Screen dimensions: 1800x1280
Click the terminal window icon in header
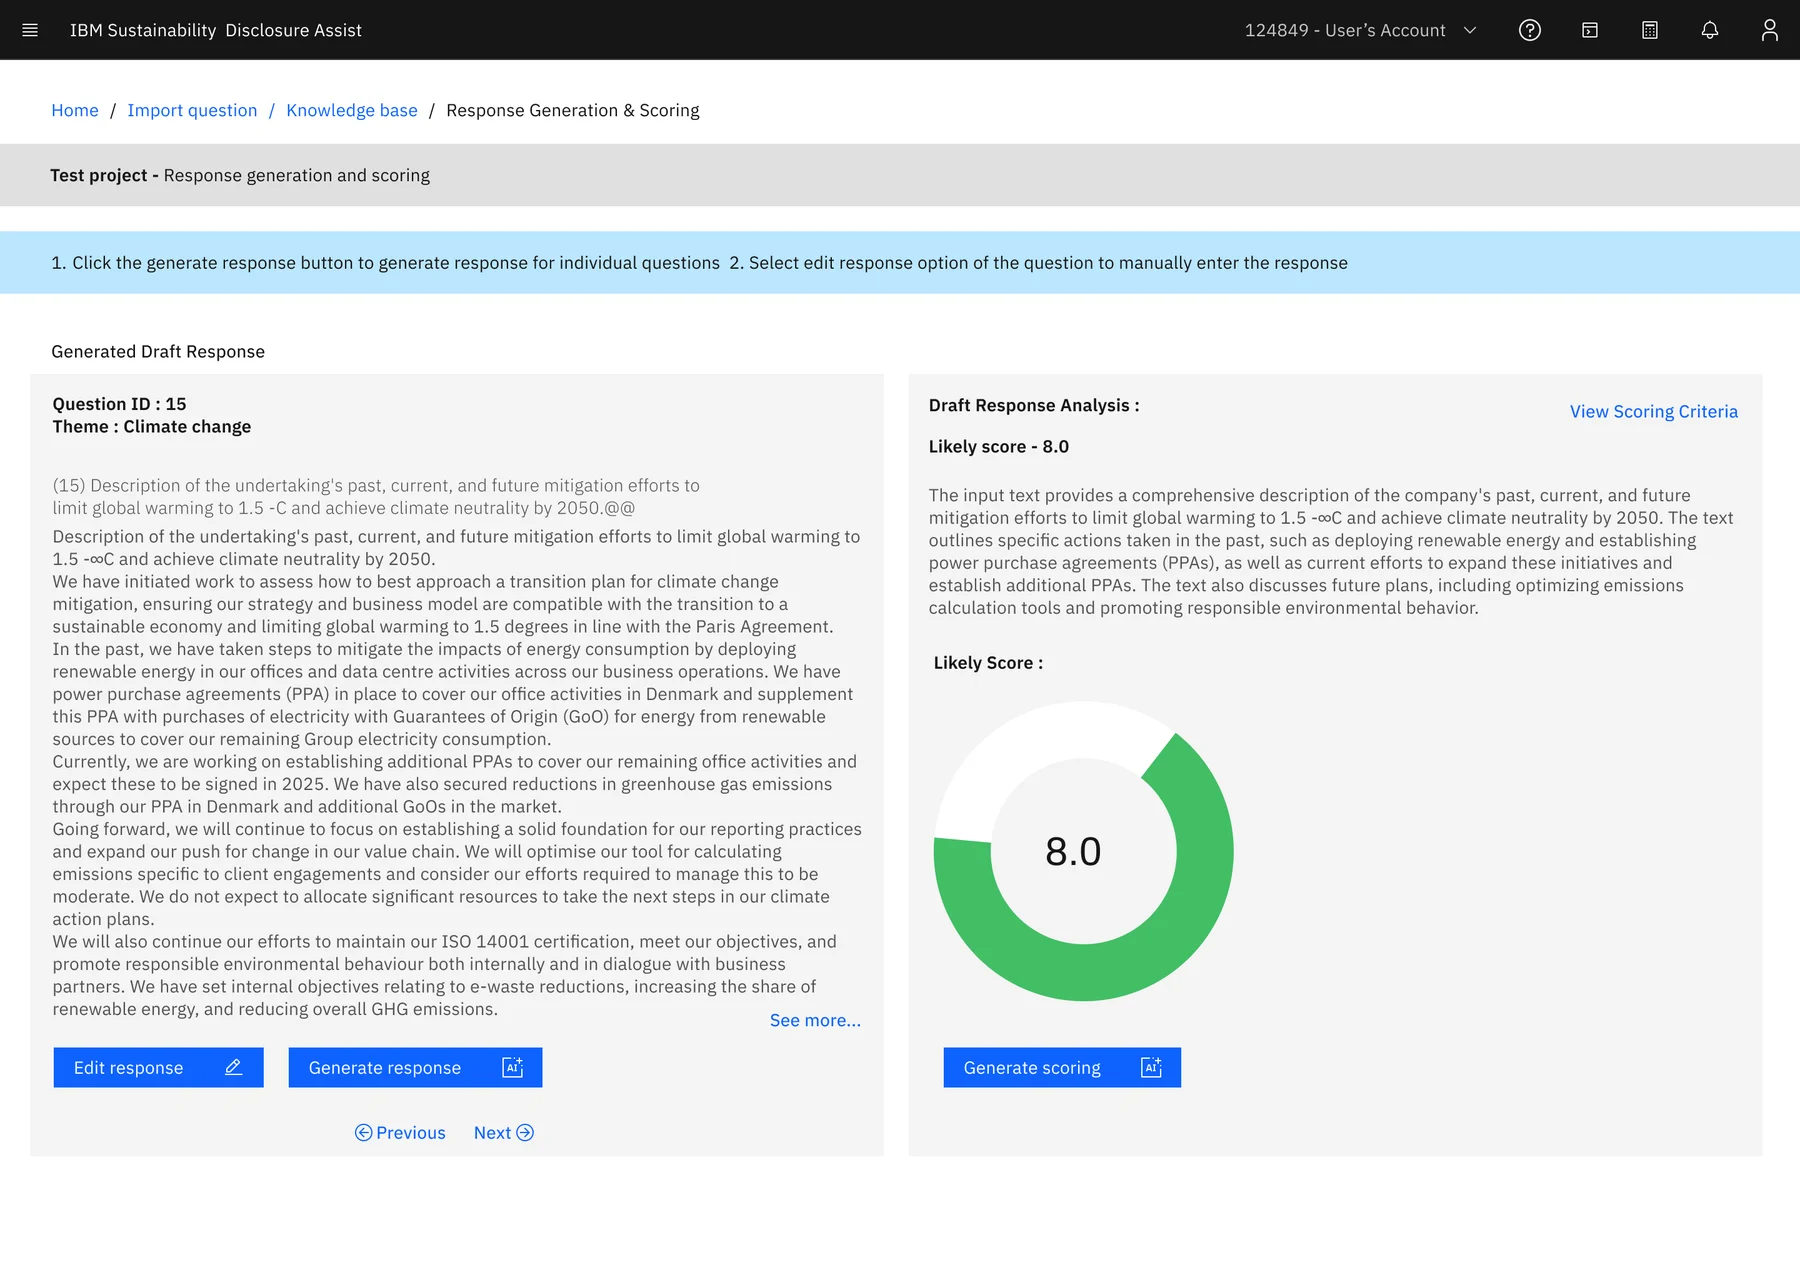click(x=1590, y=30)
